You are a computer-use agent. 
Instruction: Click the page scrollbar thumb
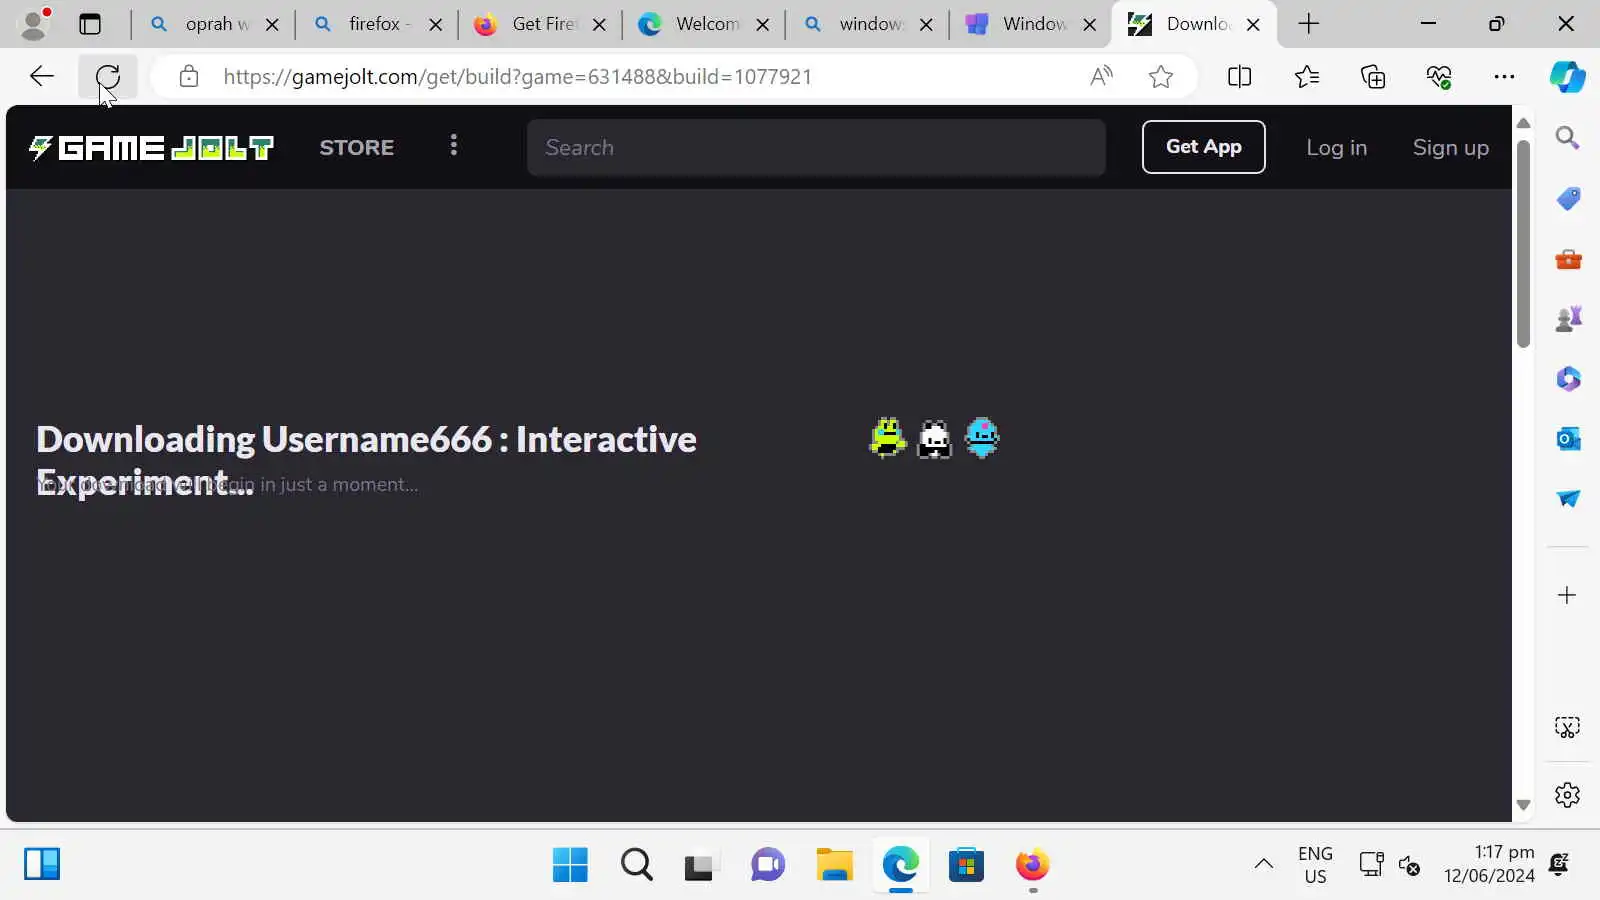coord(1523,243)
